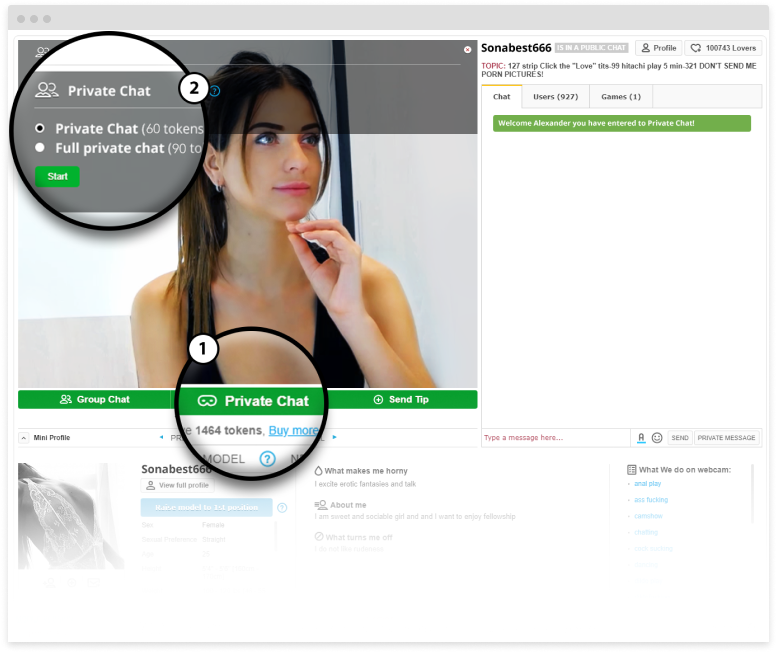Click the Lovers heart counter button
The height and width of the screenshot is (653, 777).
[x=724, y=48]
